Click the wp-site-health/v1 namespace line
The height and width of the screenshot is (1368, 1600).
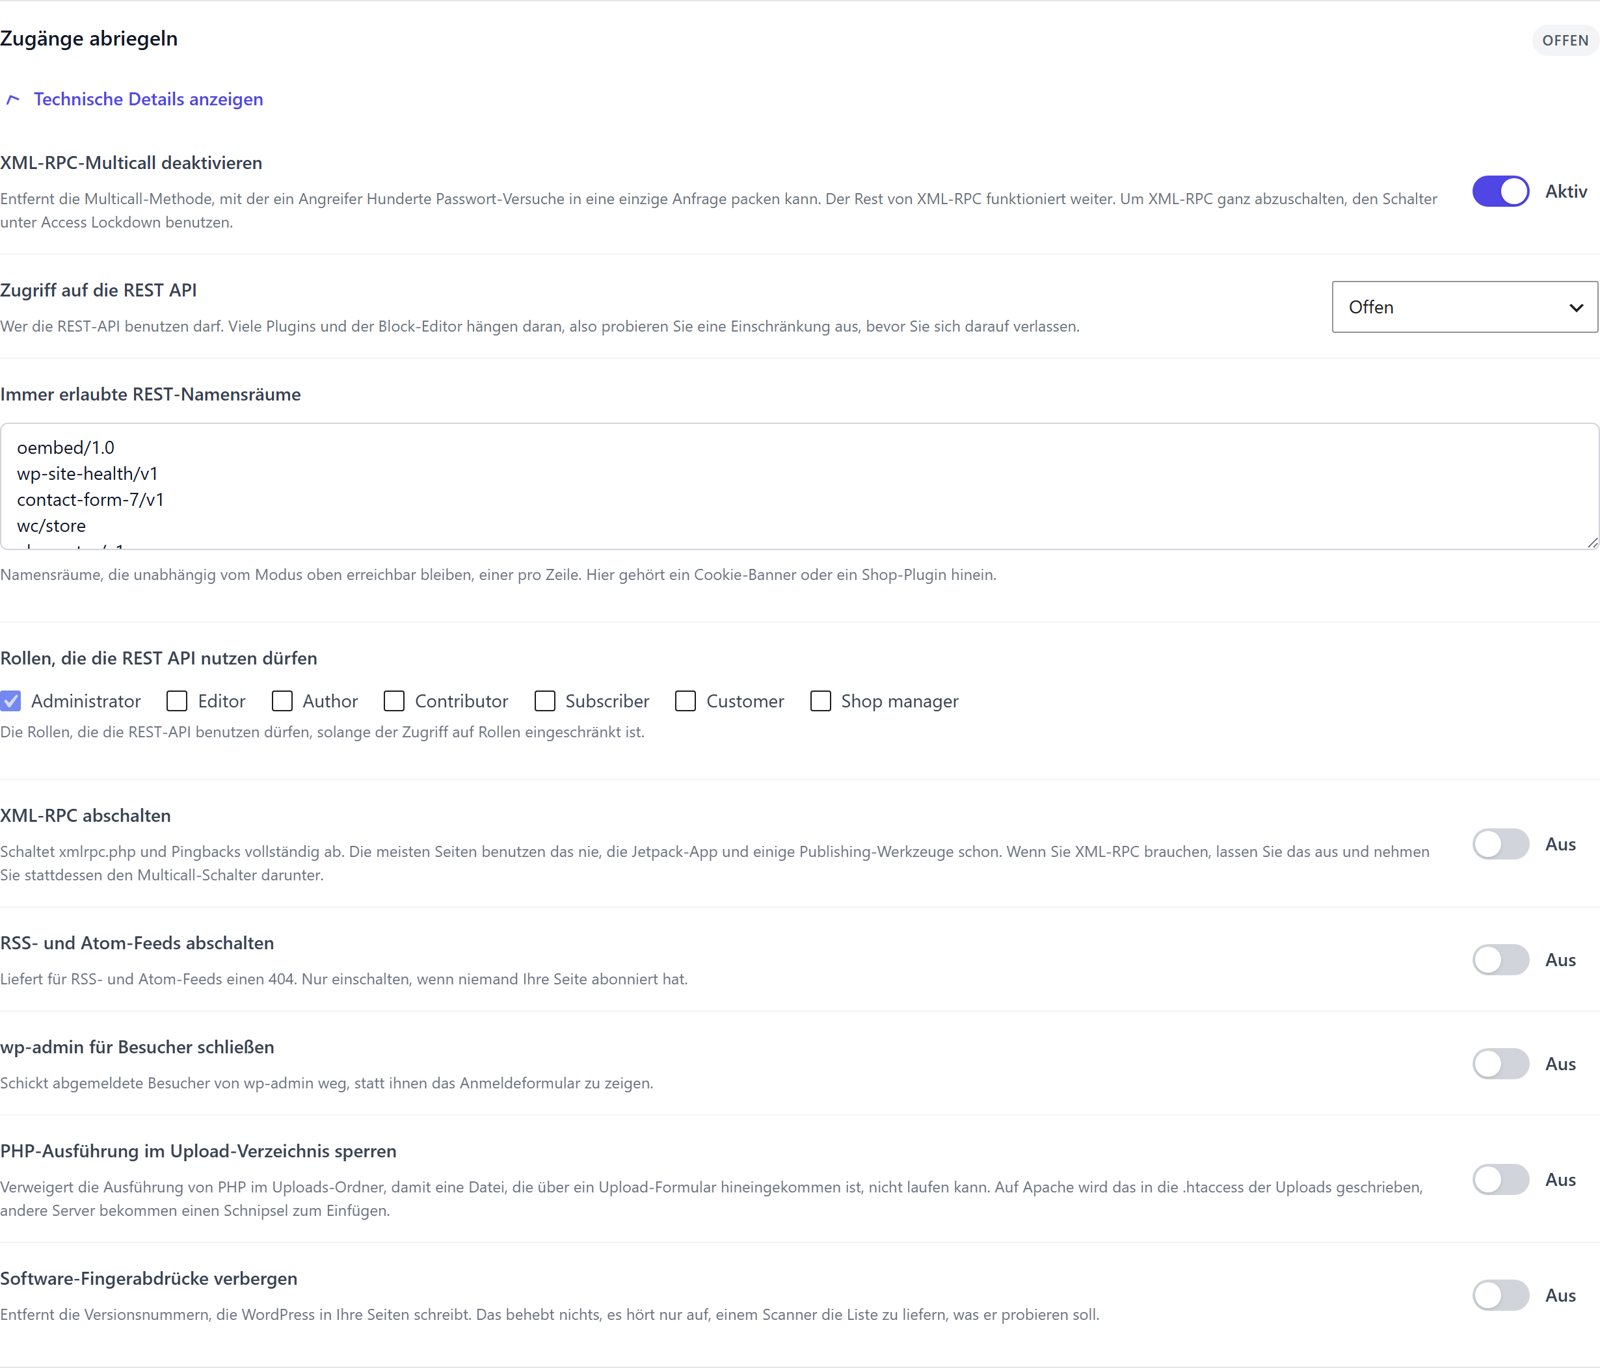pos(87,473)
